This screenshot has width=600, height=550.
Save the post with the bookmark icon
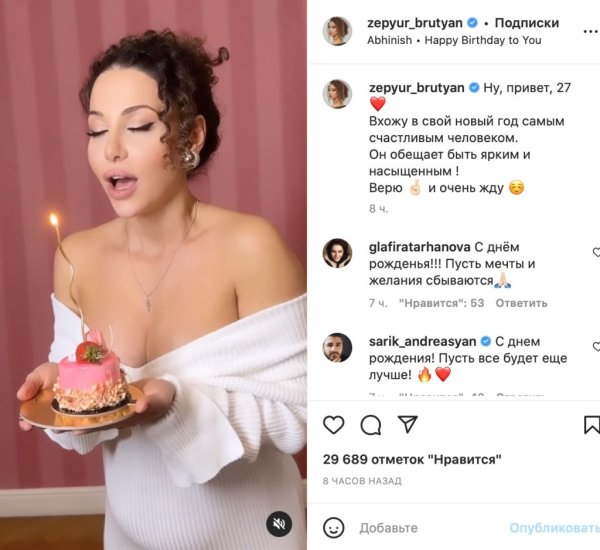point(592,425)
